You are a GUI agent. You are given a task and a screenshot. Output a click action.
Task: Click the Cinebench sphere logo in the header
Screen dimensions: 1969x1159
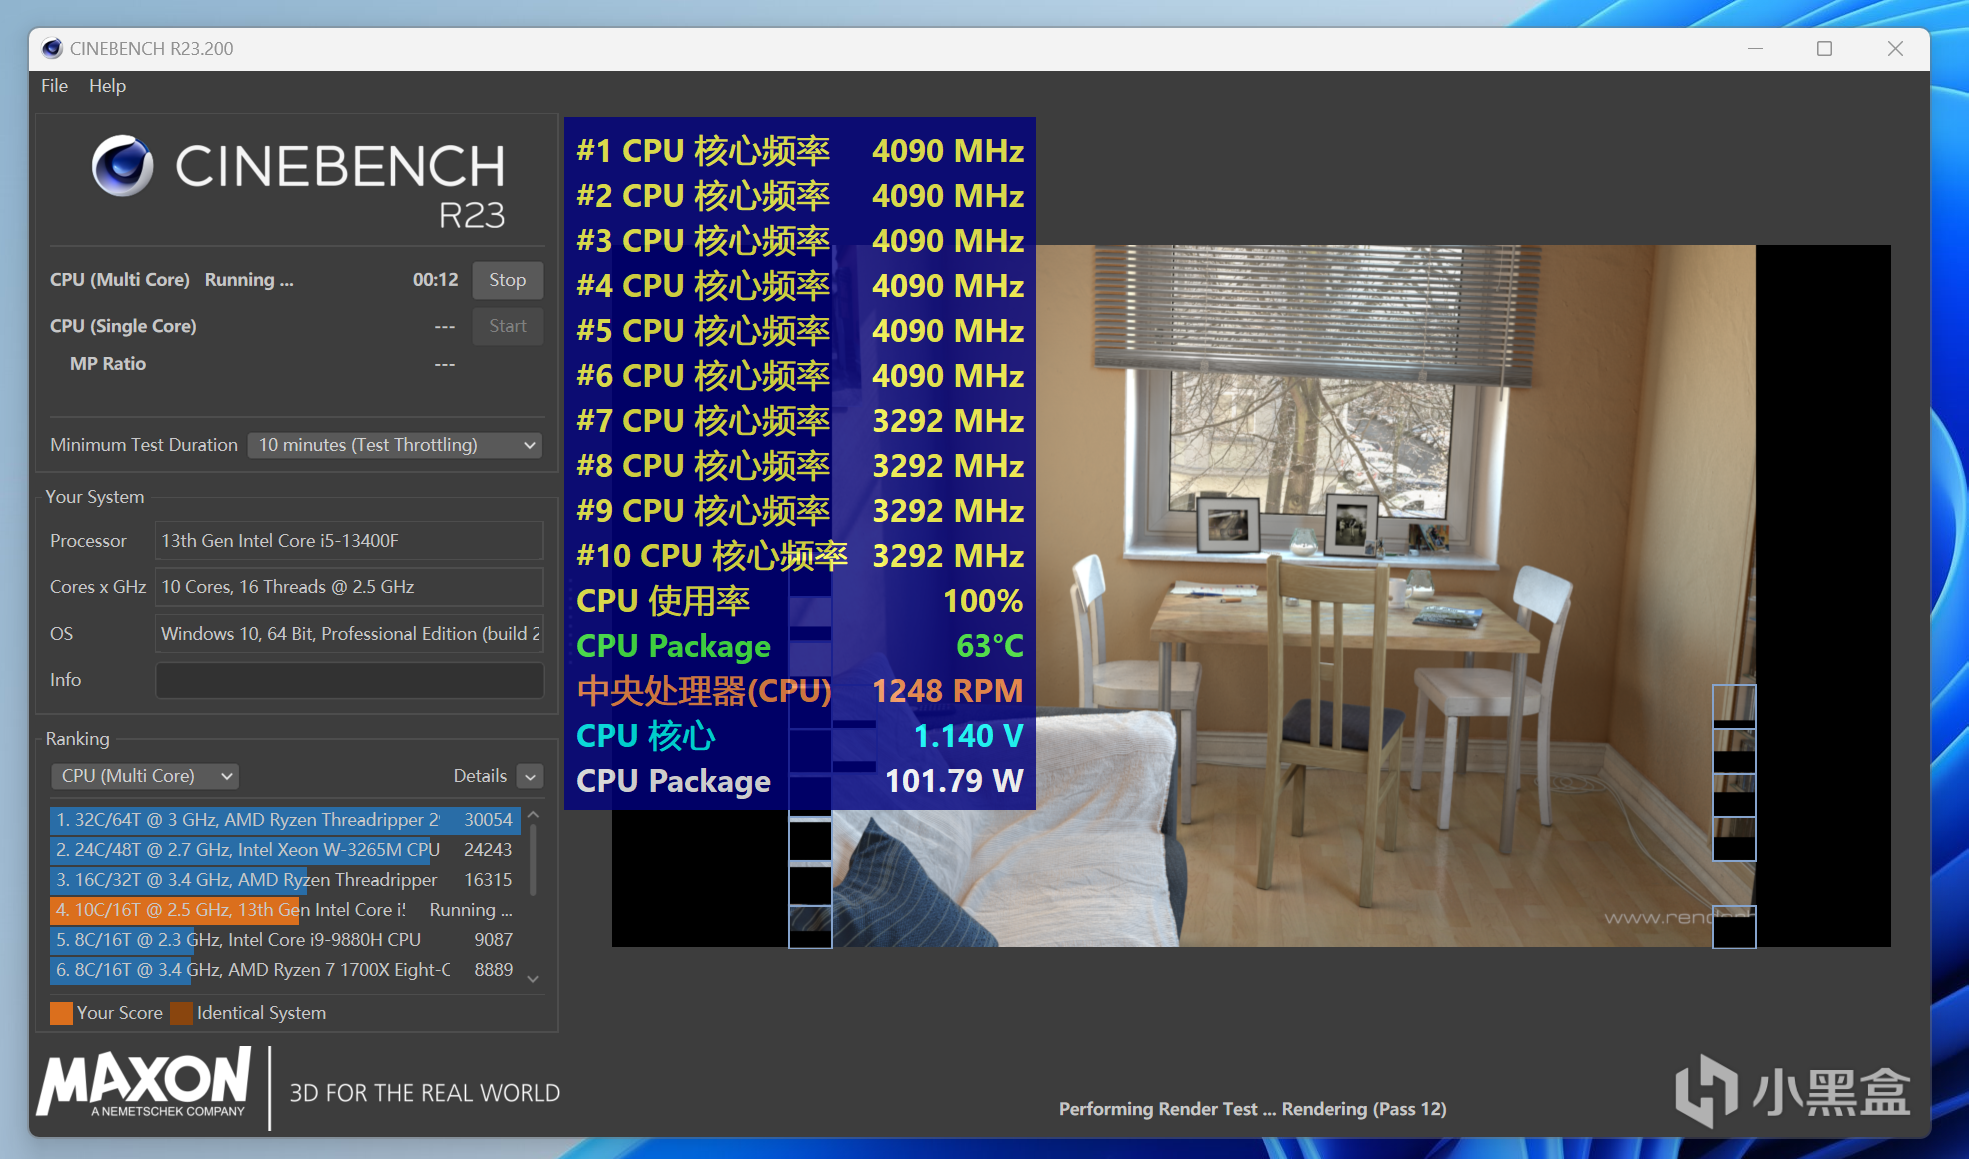(x=122, y=165)
